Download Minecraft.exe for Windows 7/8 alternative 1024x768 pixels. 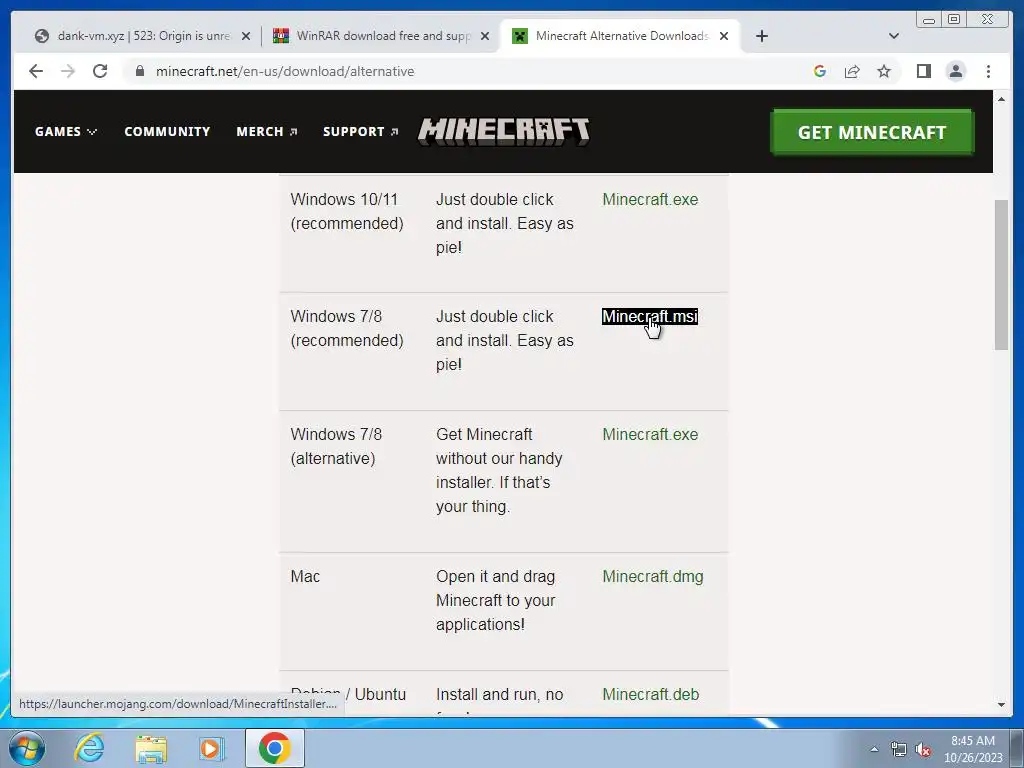pyautogui.click(x=650, y=434)
